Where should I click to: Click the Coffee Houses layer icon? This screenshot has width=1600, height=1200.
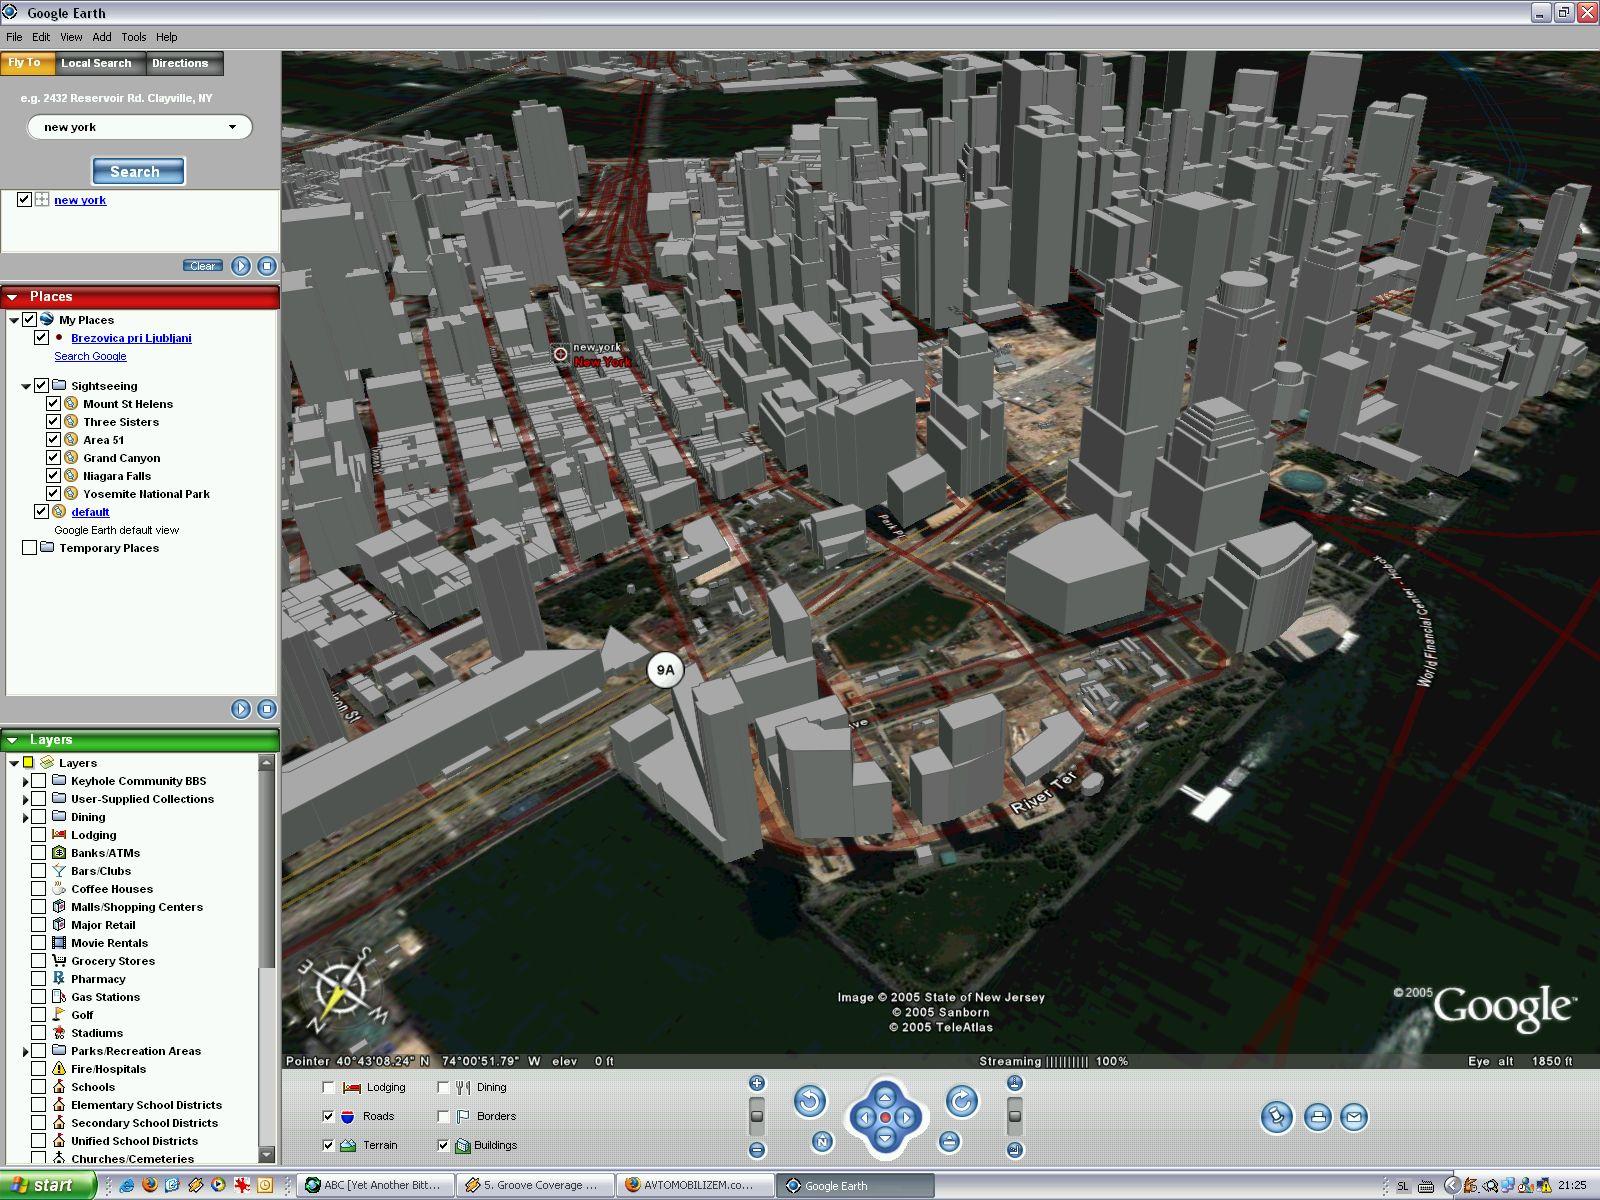59,889
